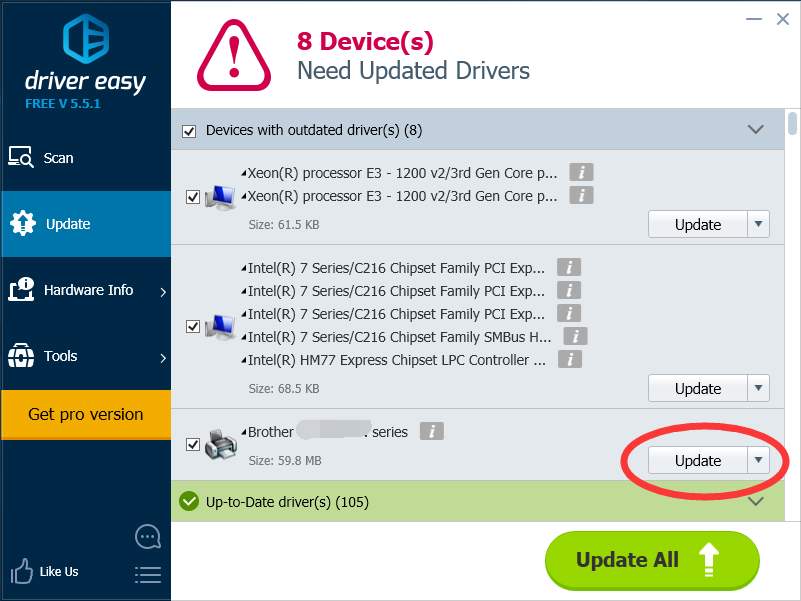
Task: Toggle the Devices with outdated drivers checkbox
Action: pos(189,131)
